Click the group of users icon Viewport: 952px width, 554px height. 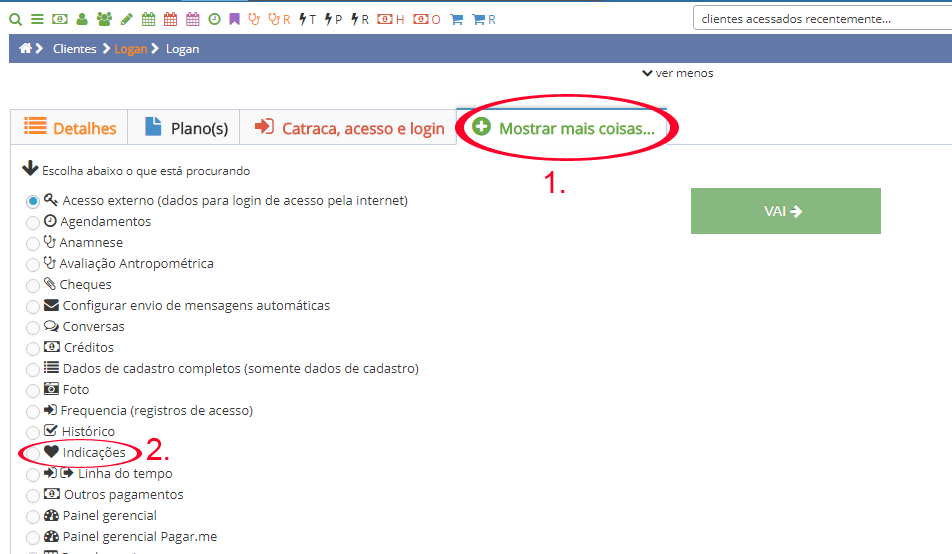pos(104,19)
